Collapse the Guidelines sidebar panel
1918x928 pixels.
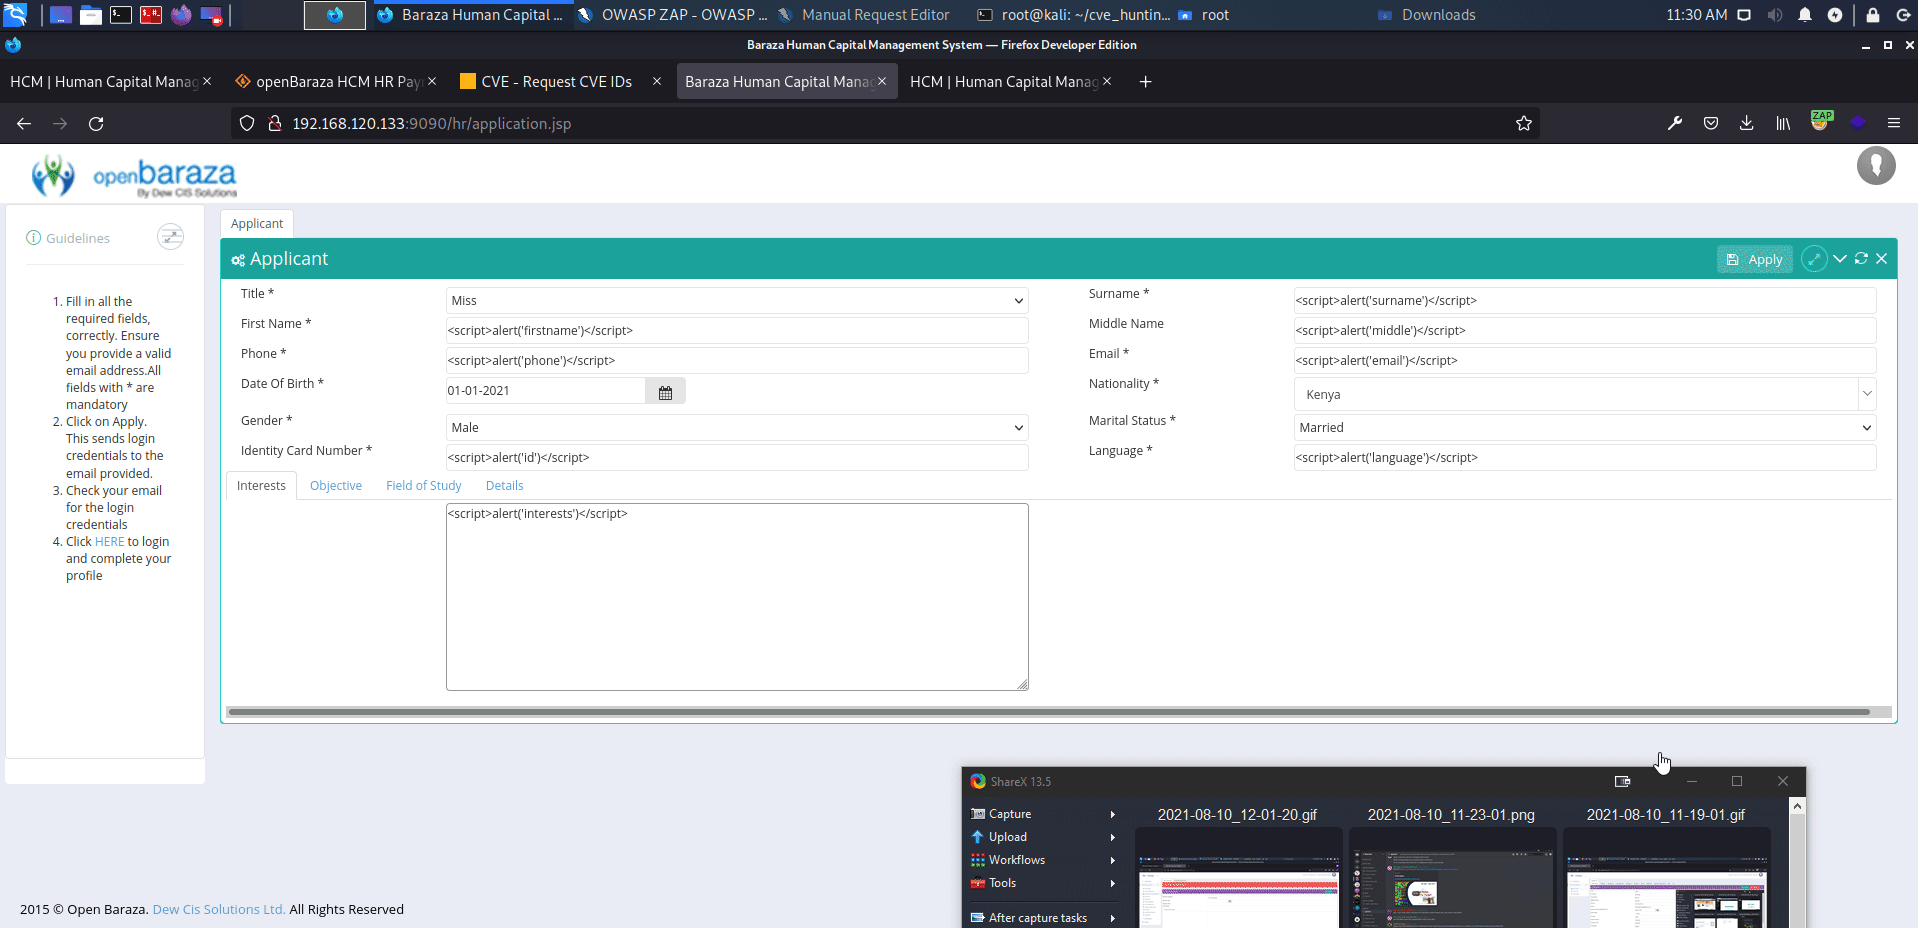[171, 237]
